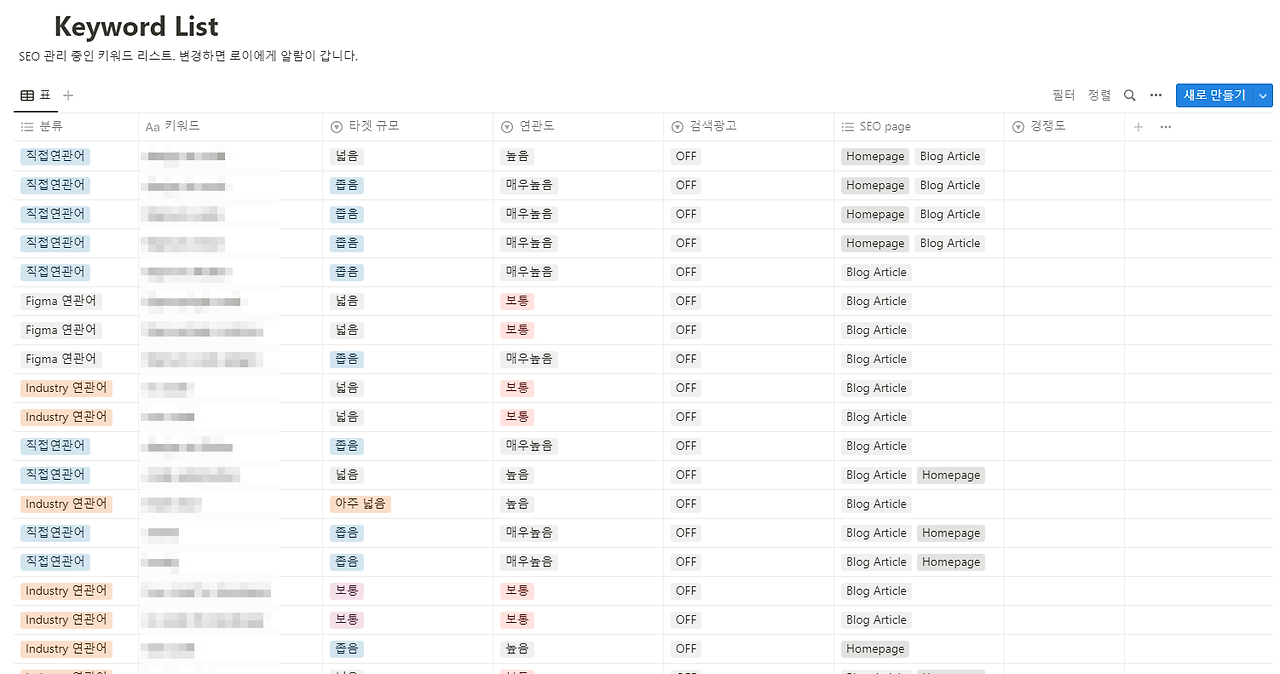Screen dimensions: 1280x674
Task: Click Homepage tag in first row
Action: point(875,156)
